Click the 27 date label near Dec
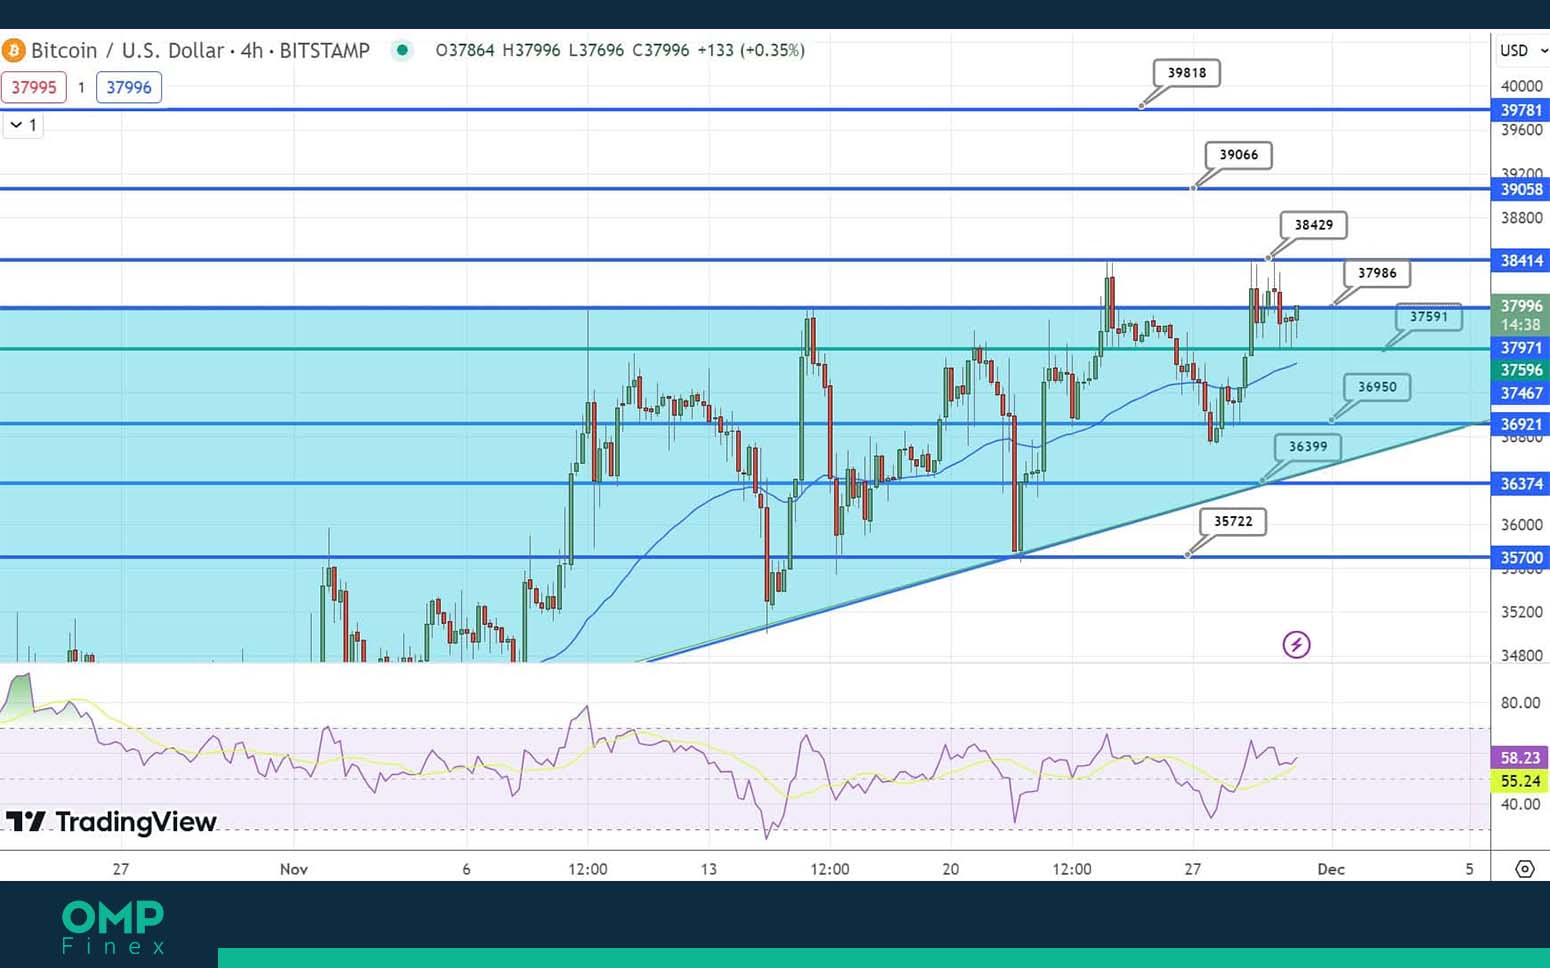The image size is (1550, 968). pyautogui.click(x=1192, y=869)
